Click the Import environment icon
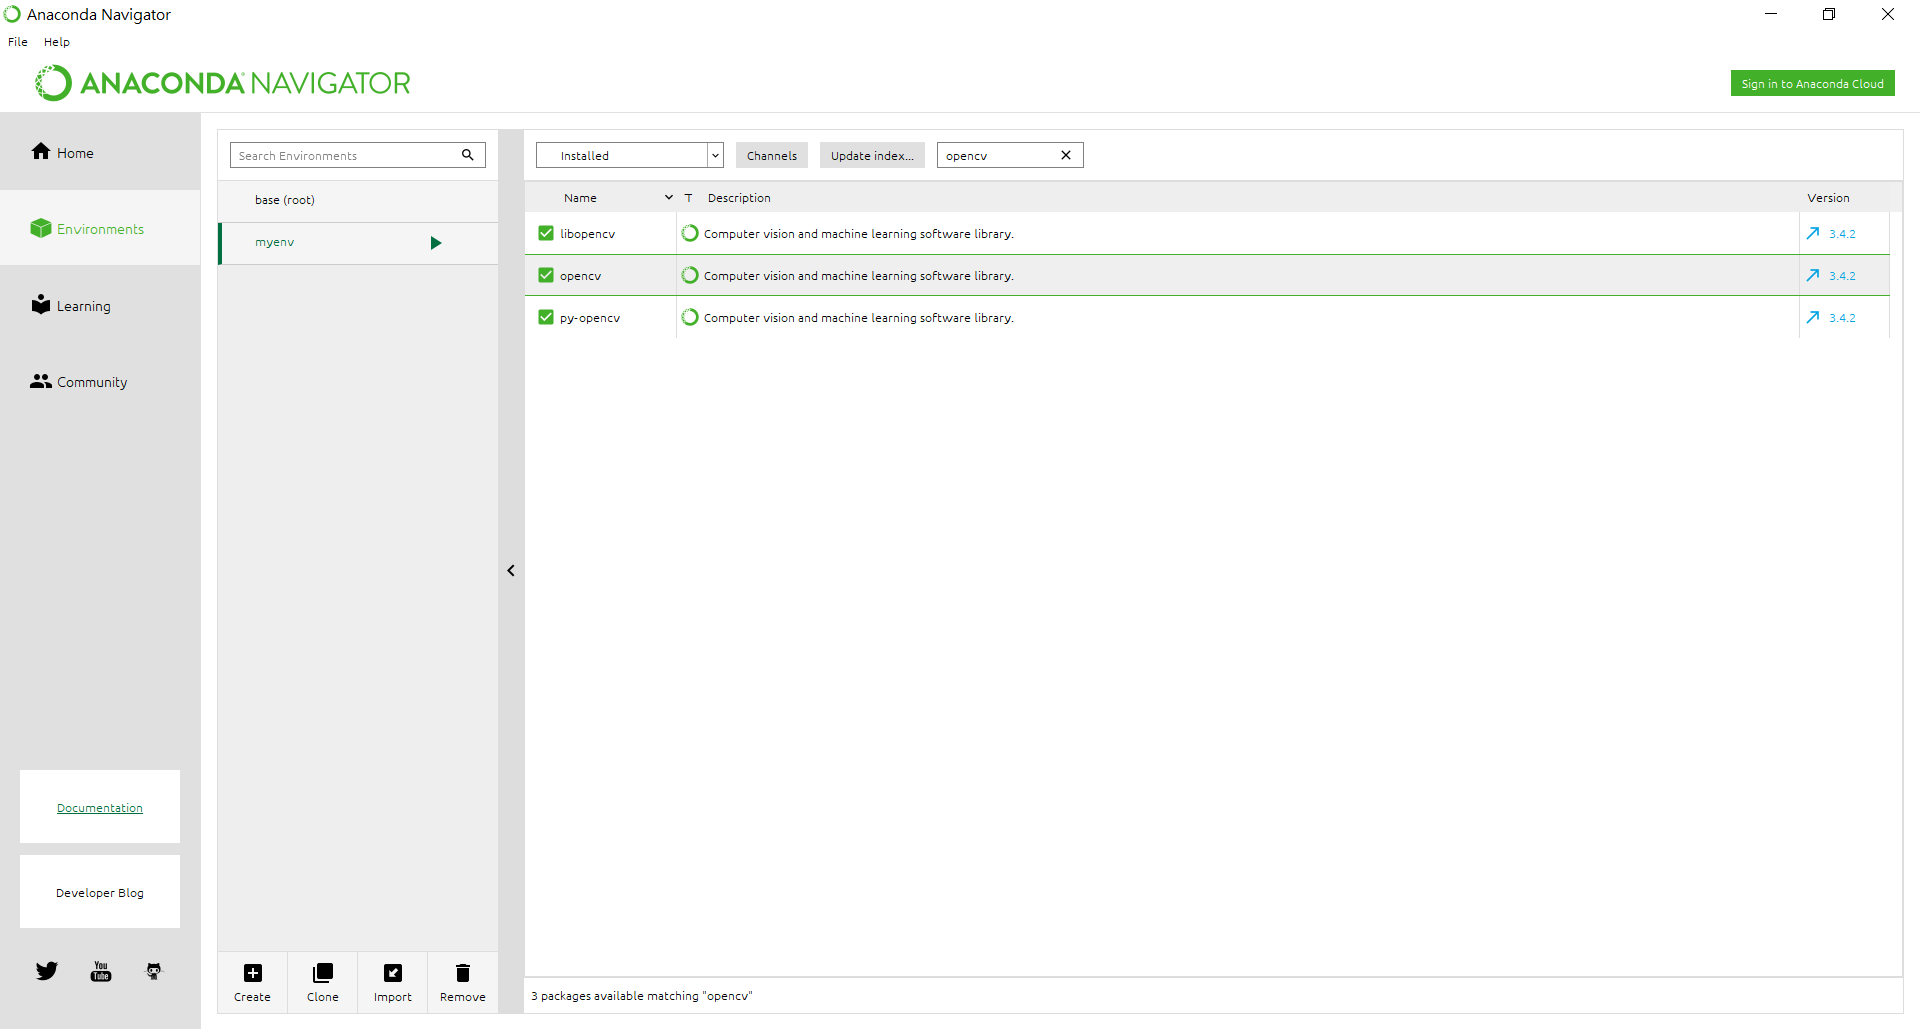Viewport: 1920px width, 1029px height. [x=393, y=973]
